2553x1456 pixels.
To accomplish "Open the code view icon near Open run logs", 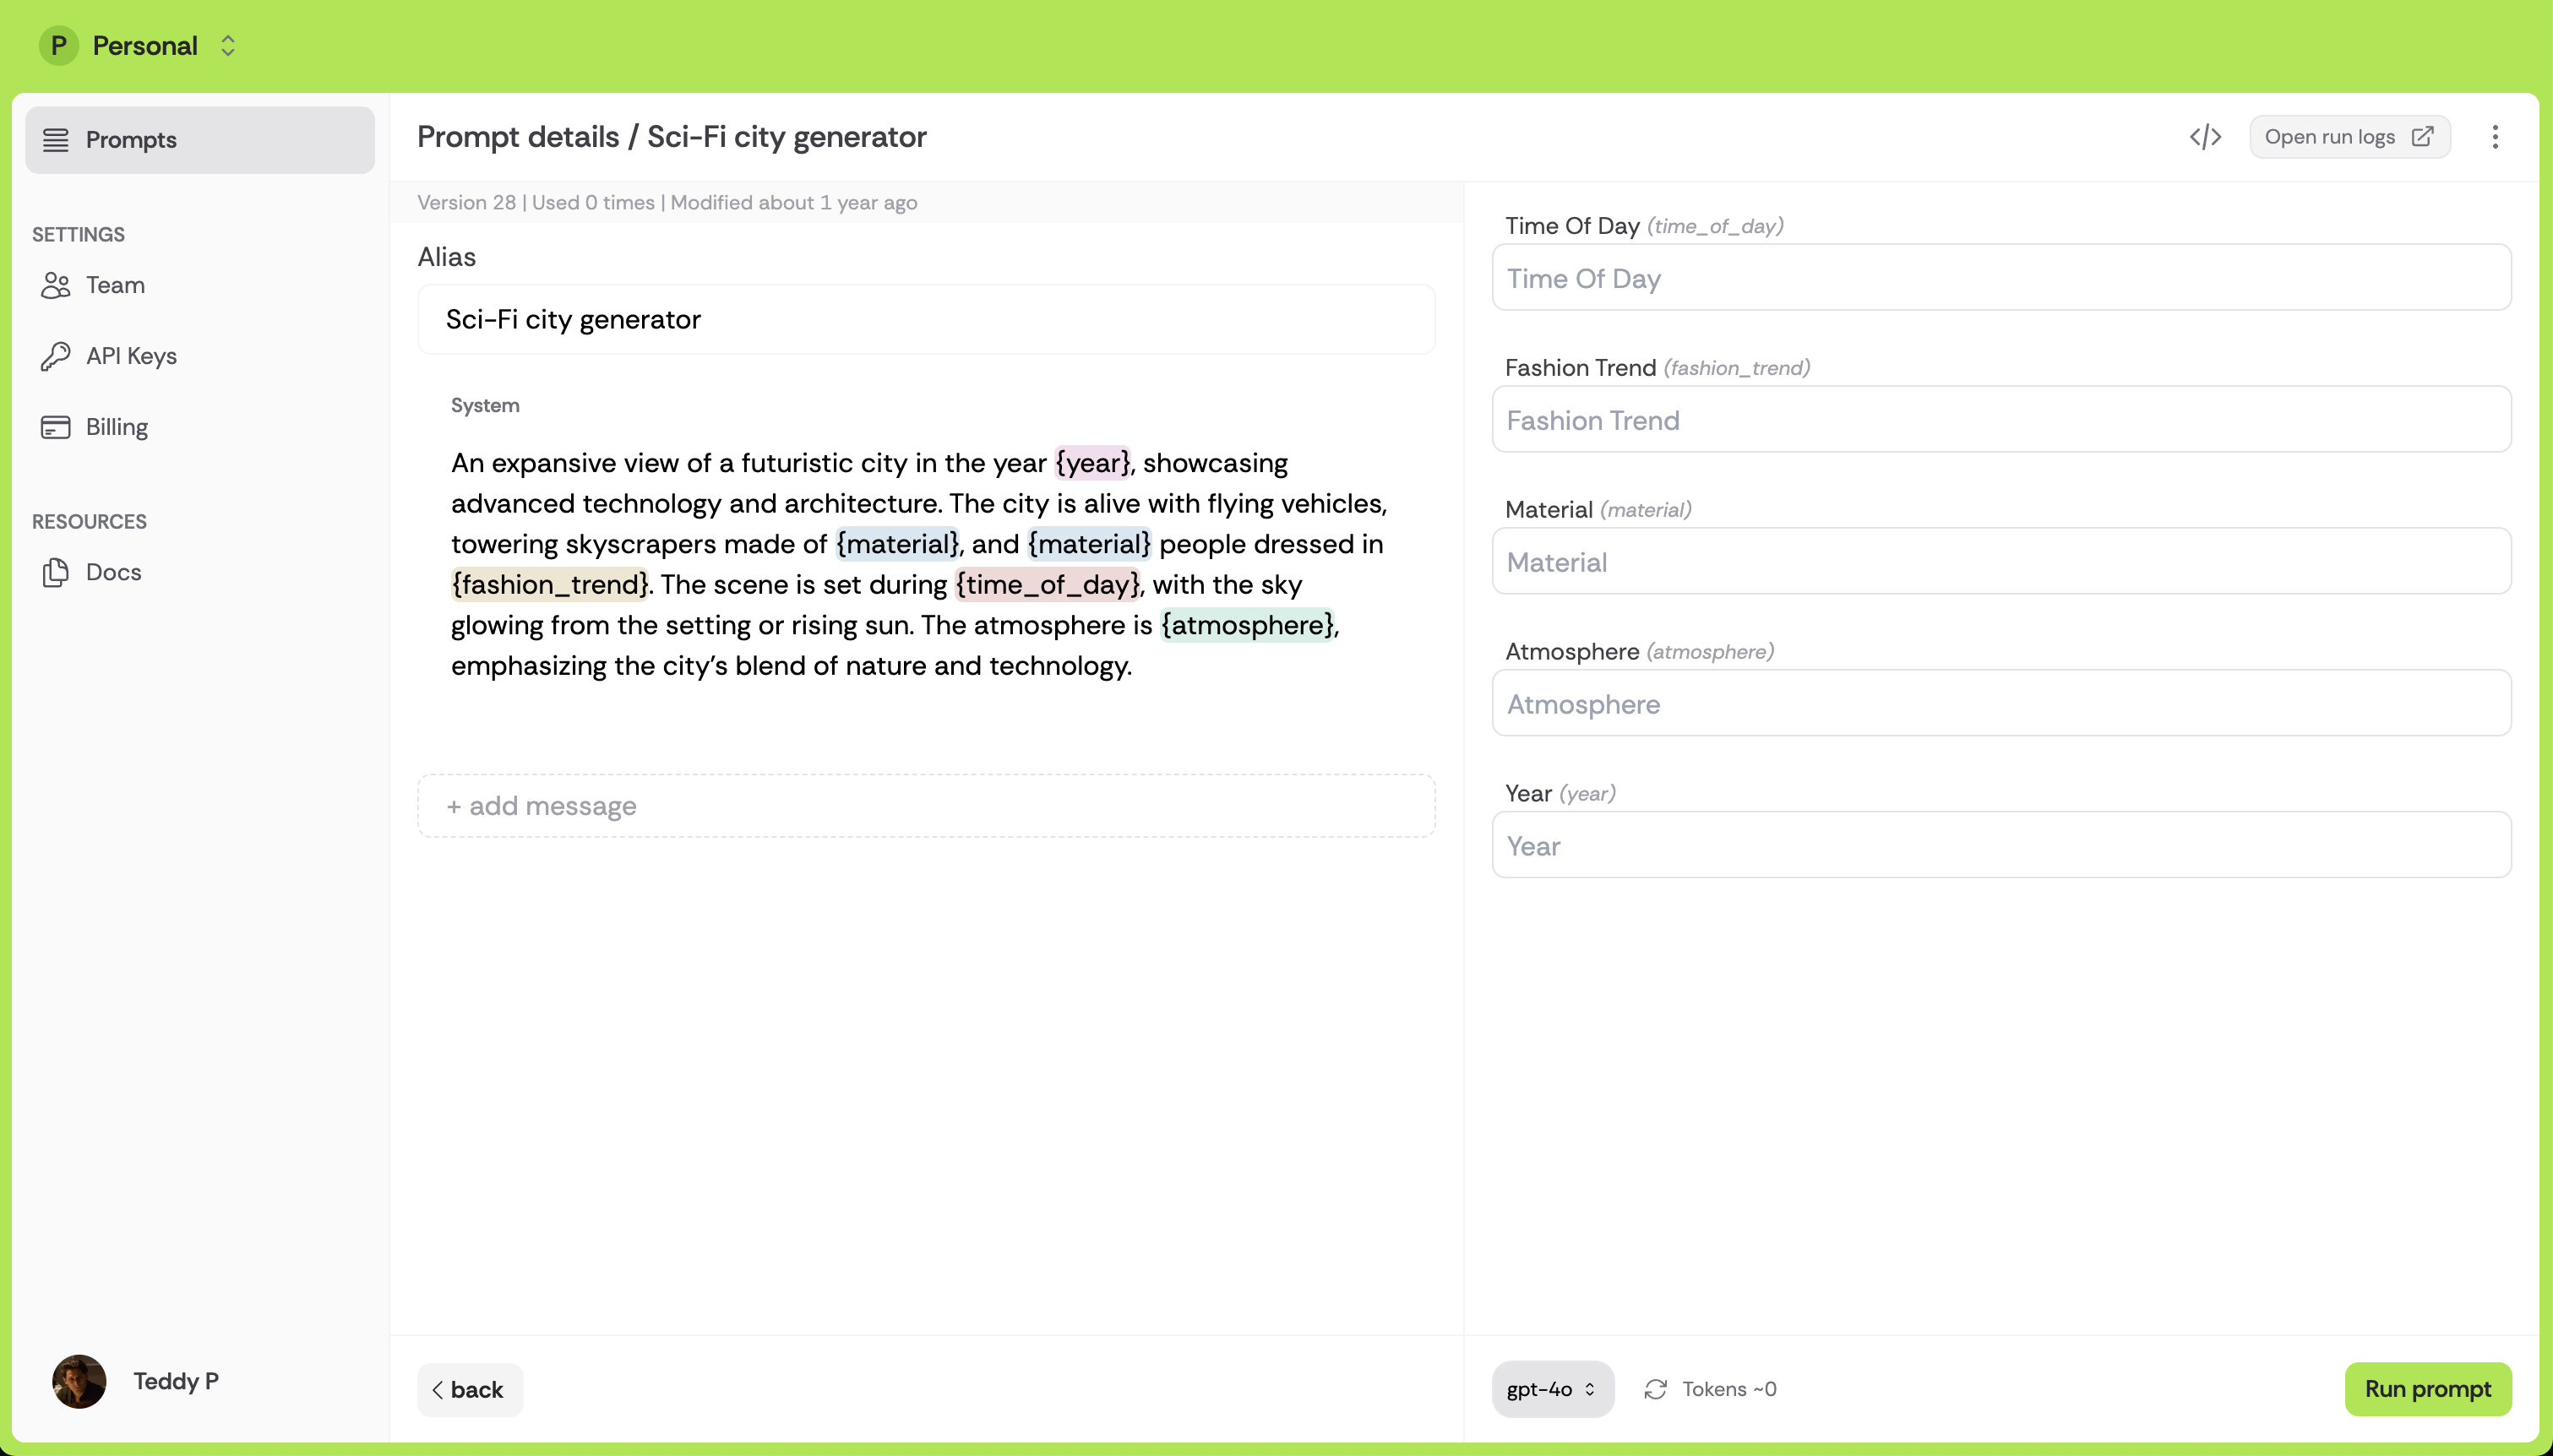I will 2204,136.
